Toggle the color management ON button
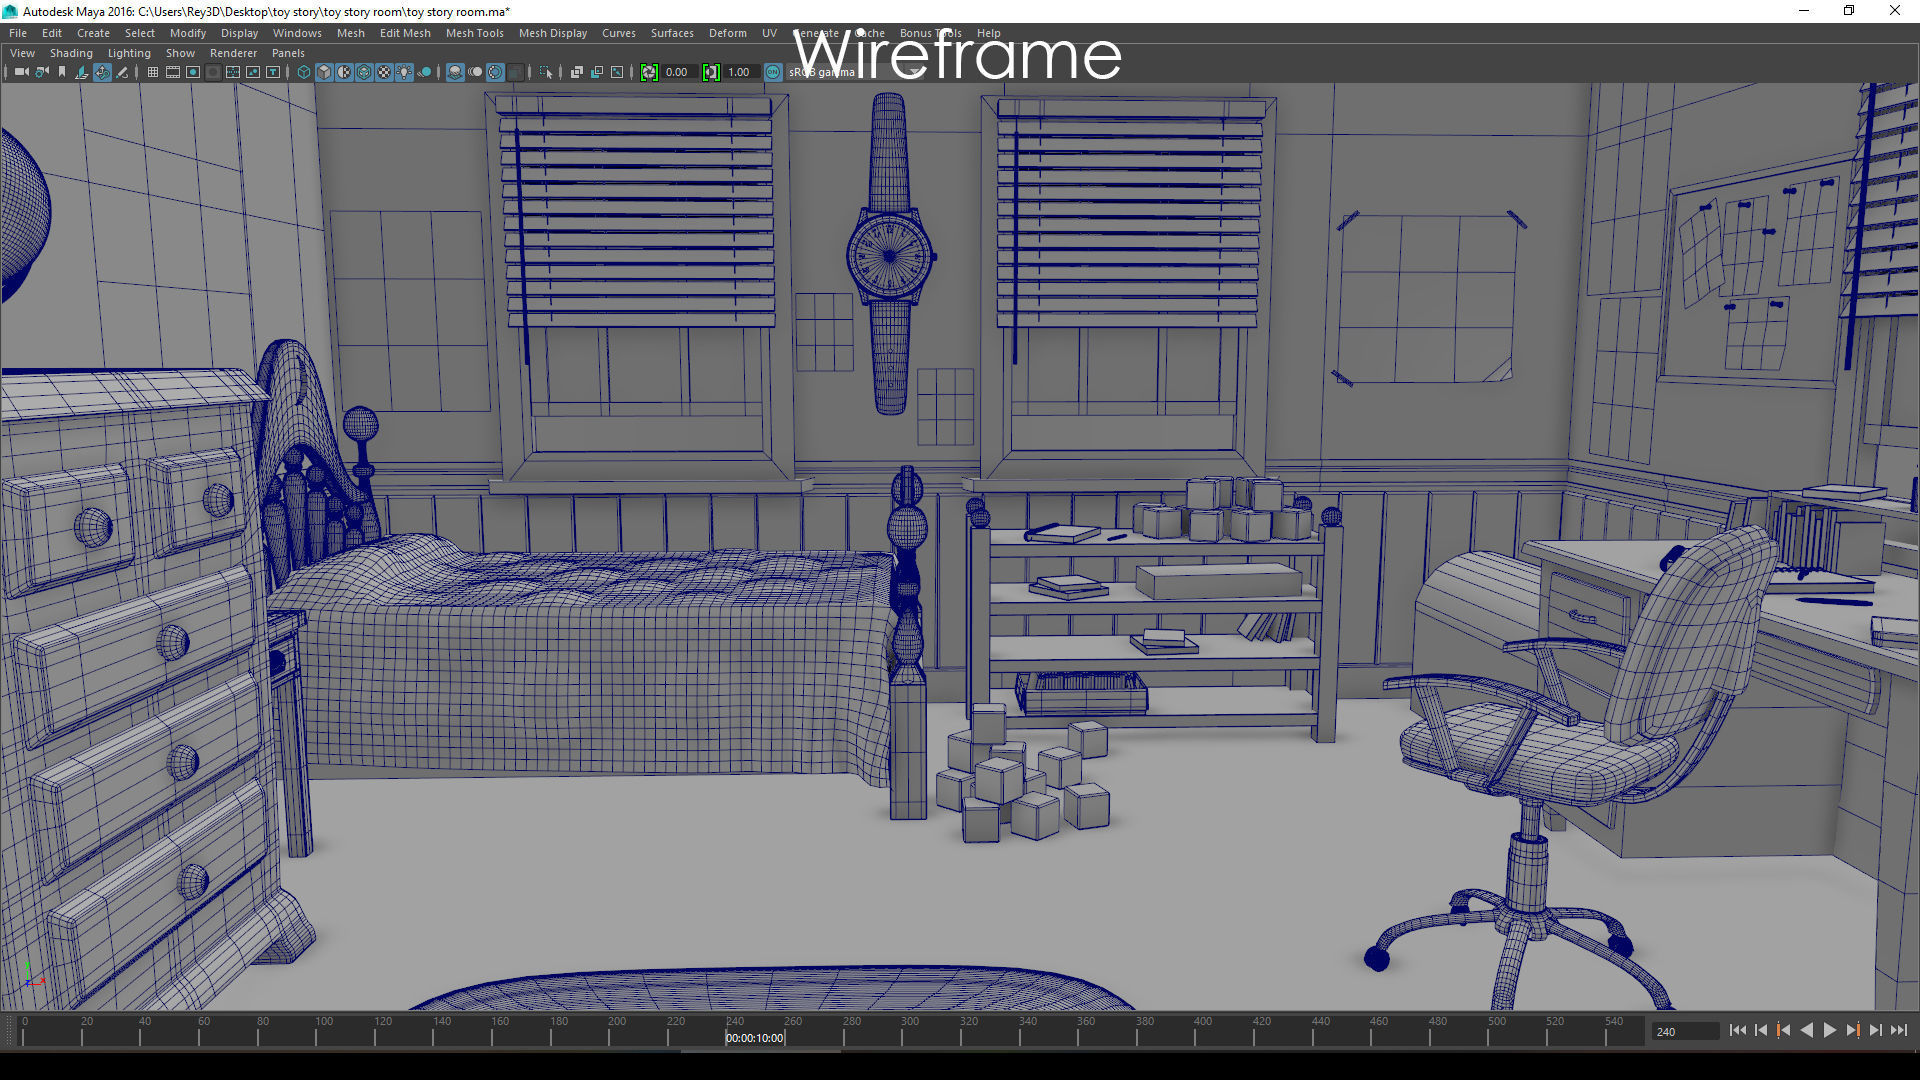This screenshot has height=1080, width=1920. [x=773, y=72]
